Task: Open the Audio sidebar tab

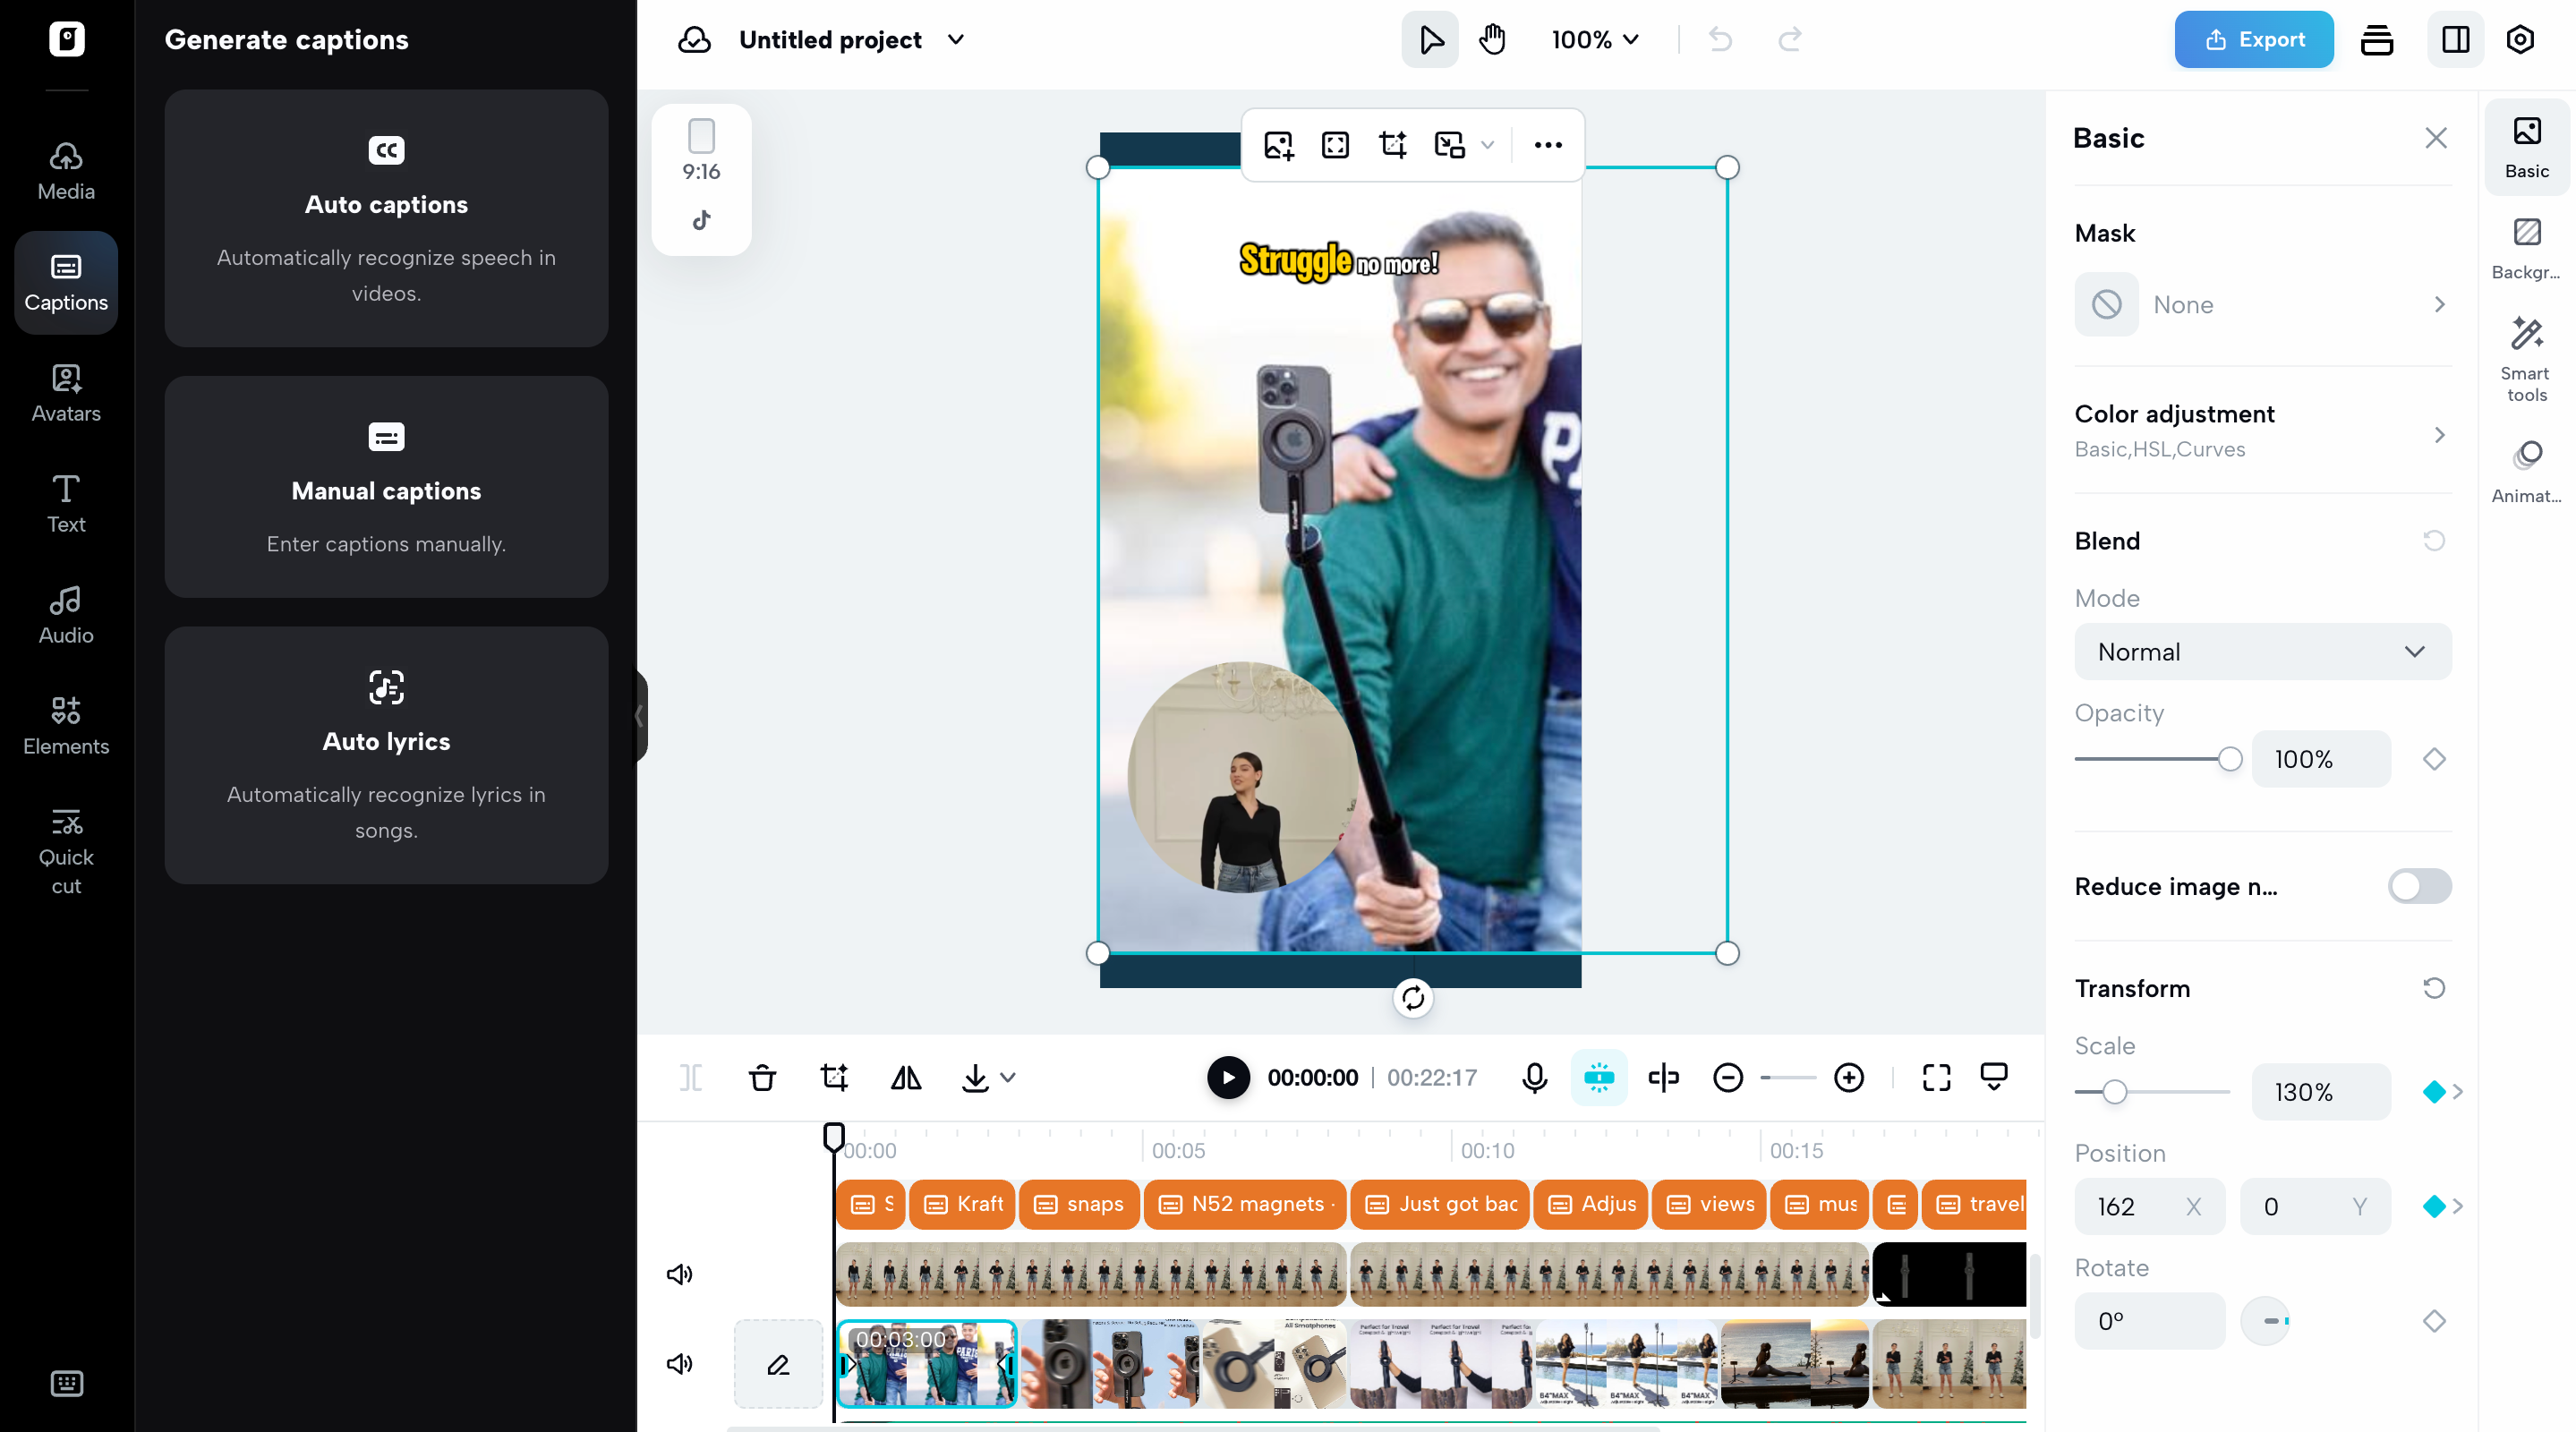Action: [66, 614]
